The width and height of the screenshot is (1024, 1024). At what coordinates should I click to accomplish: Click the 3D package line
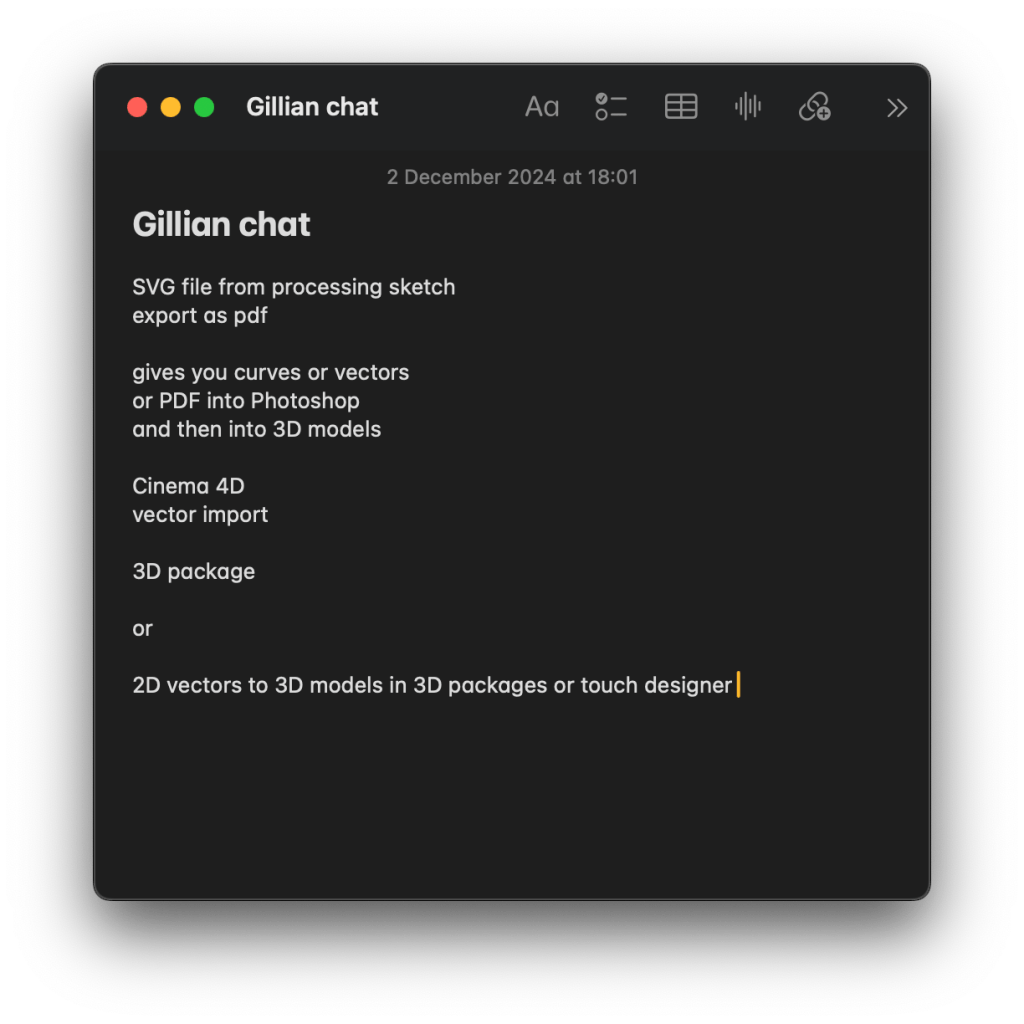pyautogui.click(x=194, y=572)
